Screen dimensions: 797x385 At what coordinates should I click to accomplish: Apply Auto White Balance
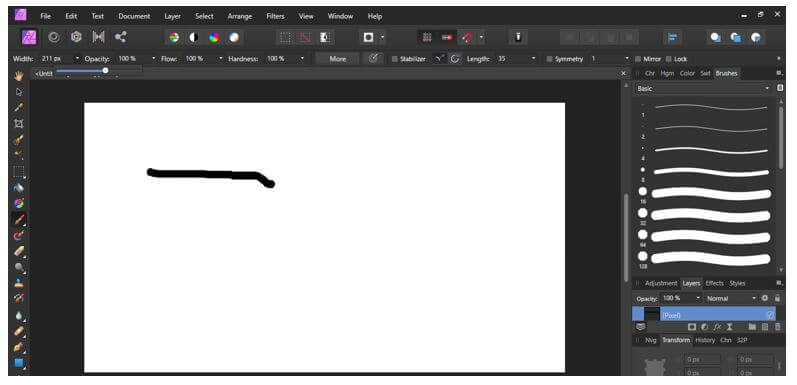point(234,37)
